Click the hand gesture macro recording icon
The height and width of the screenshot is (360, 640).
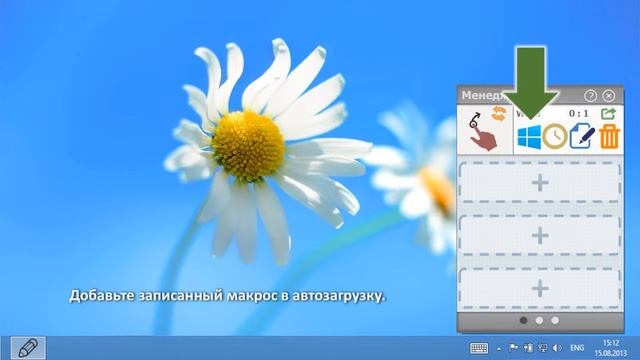coord(482,131)
